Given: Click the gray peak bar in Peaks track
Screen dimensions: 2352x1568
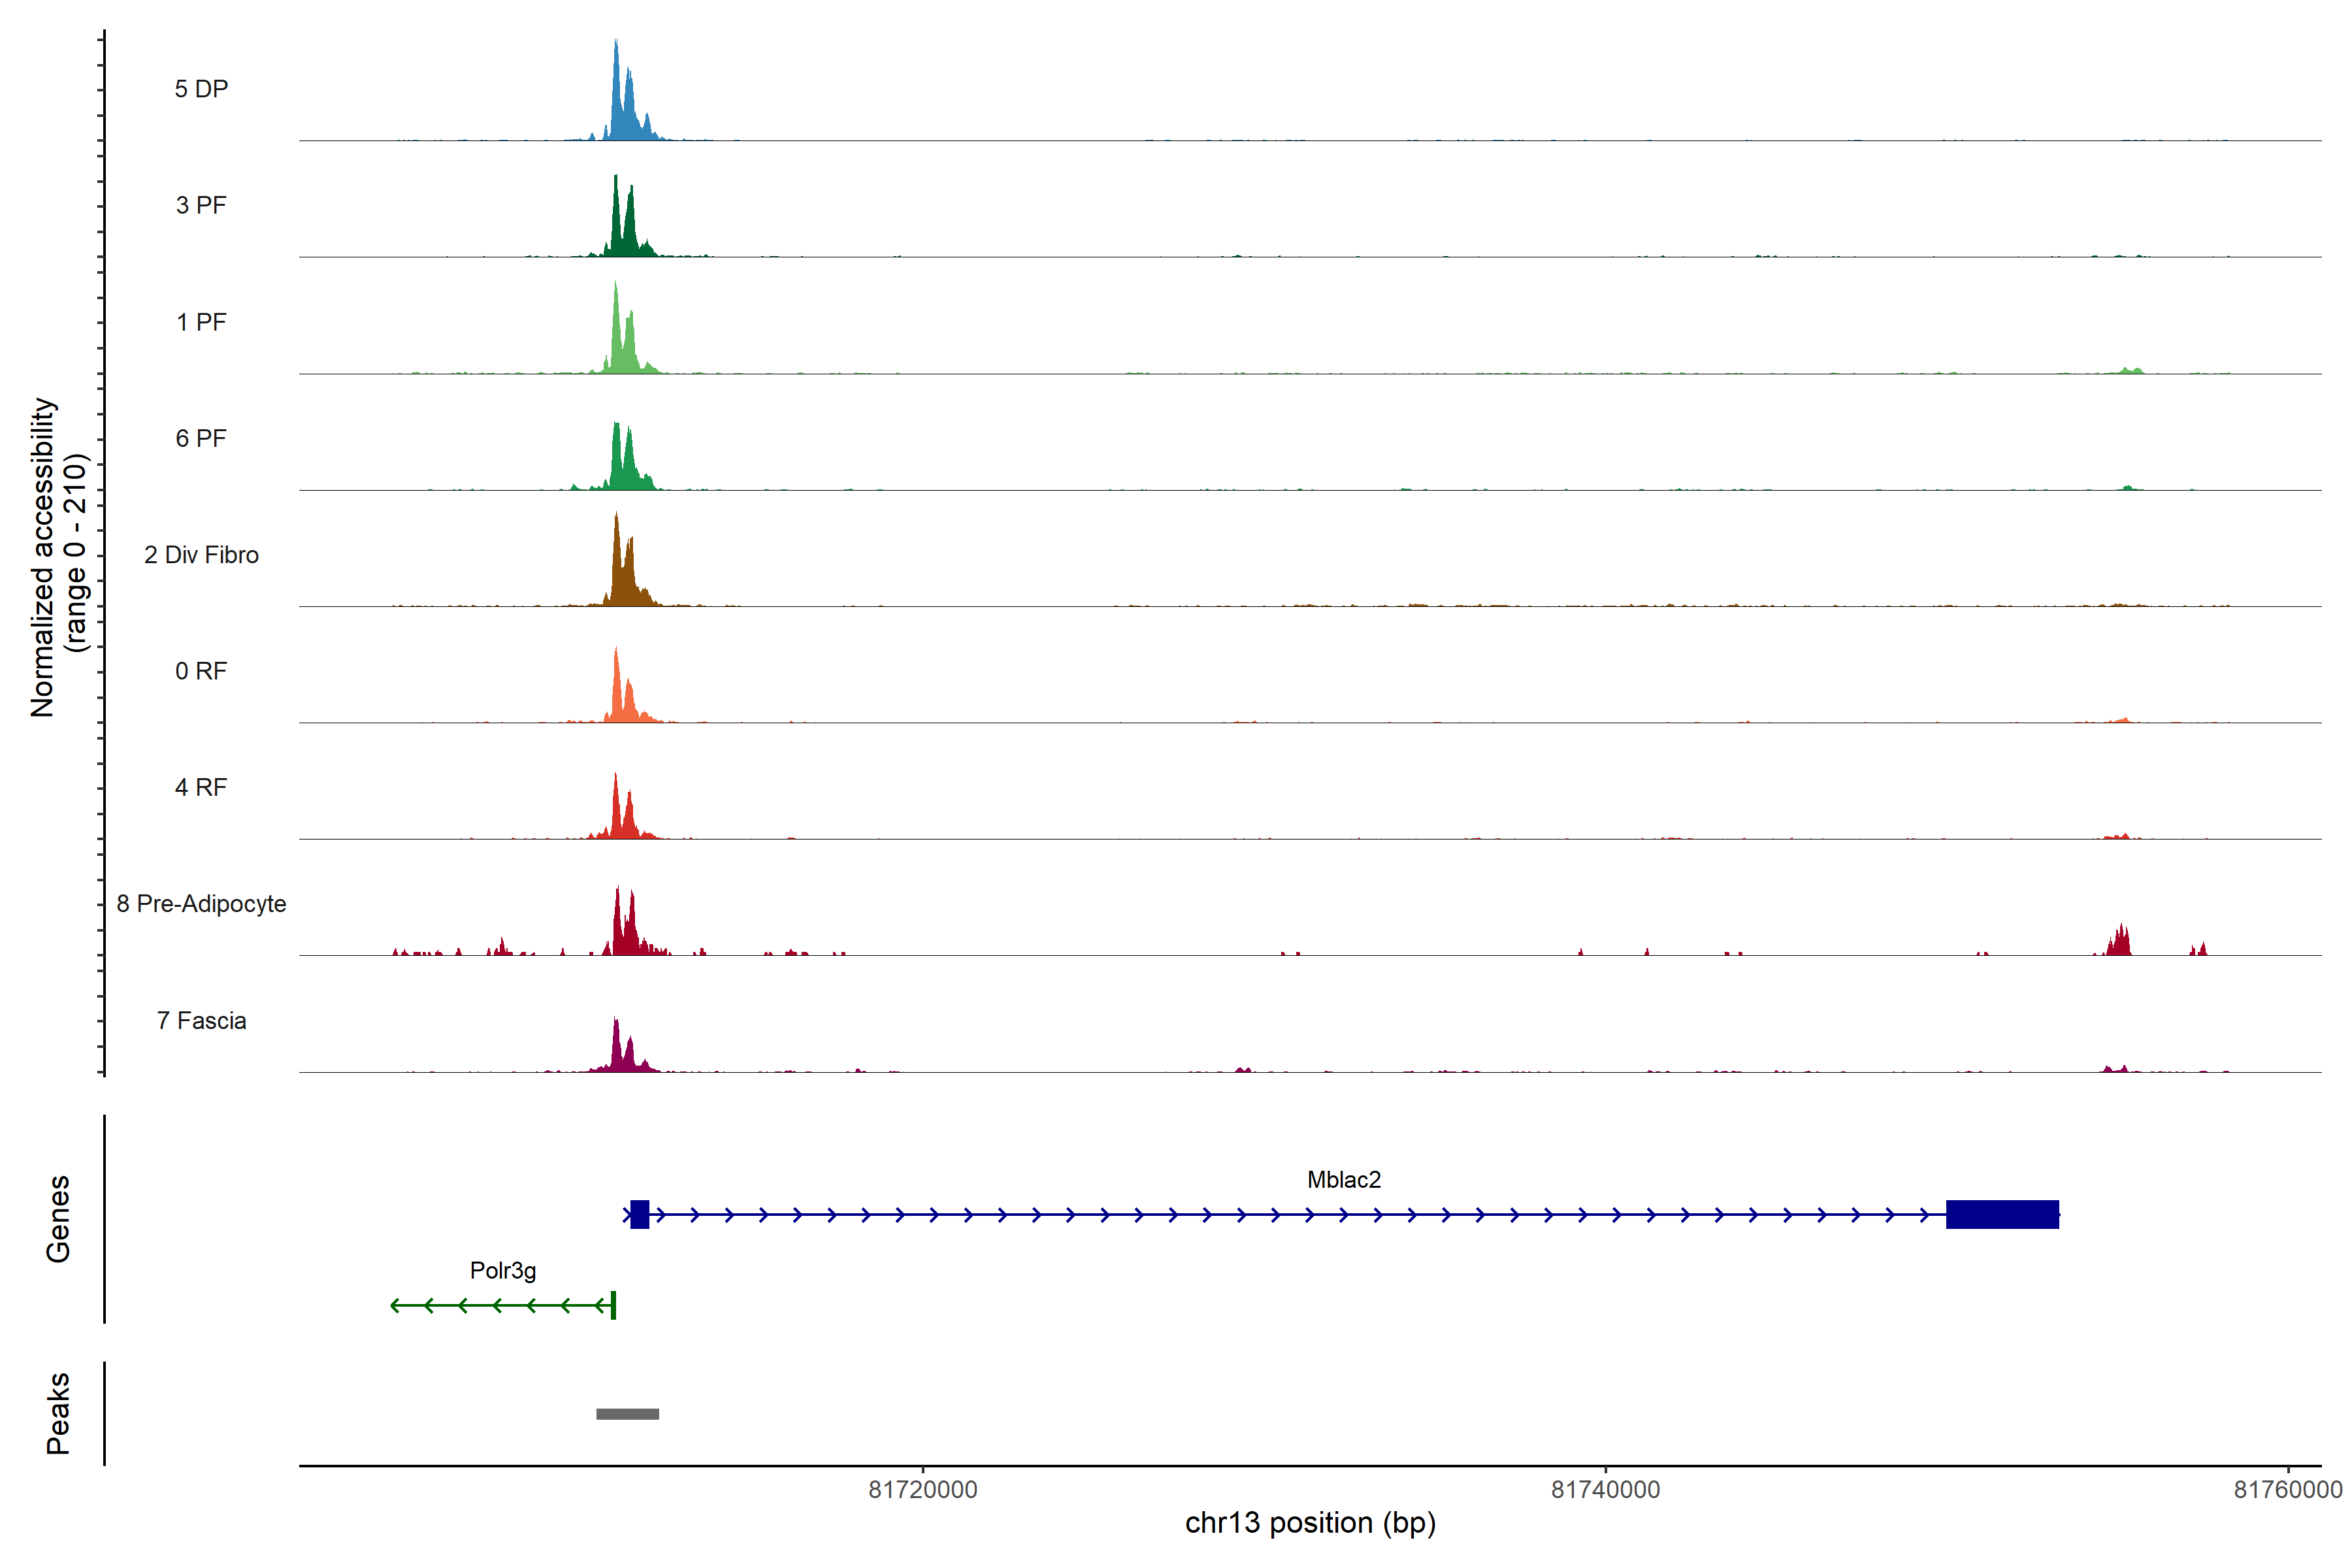Looking at the screenshot, I should 627,1413.
